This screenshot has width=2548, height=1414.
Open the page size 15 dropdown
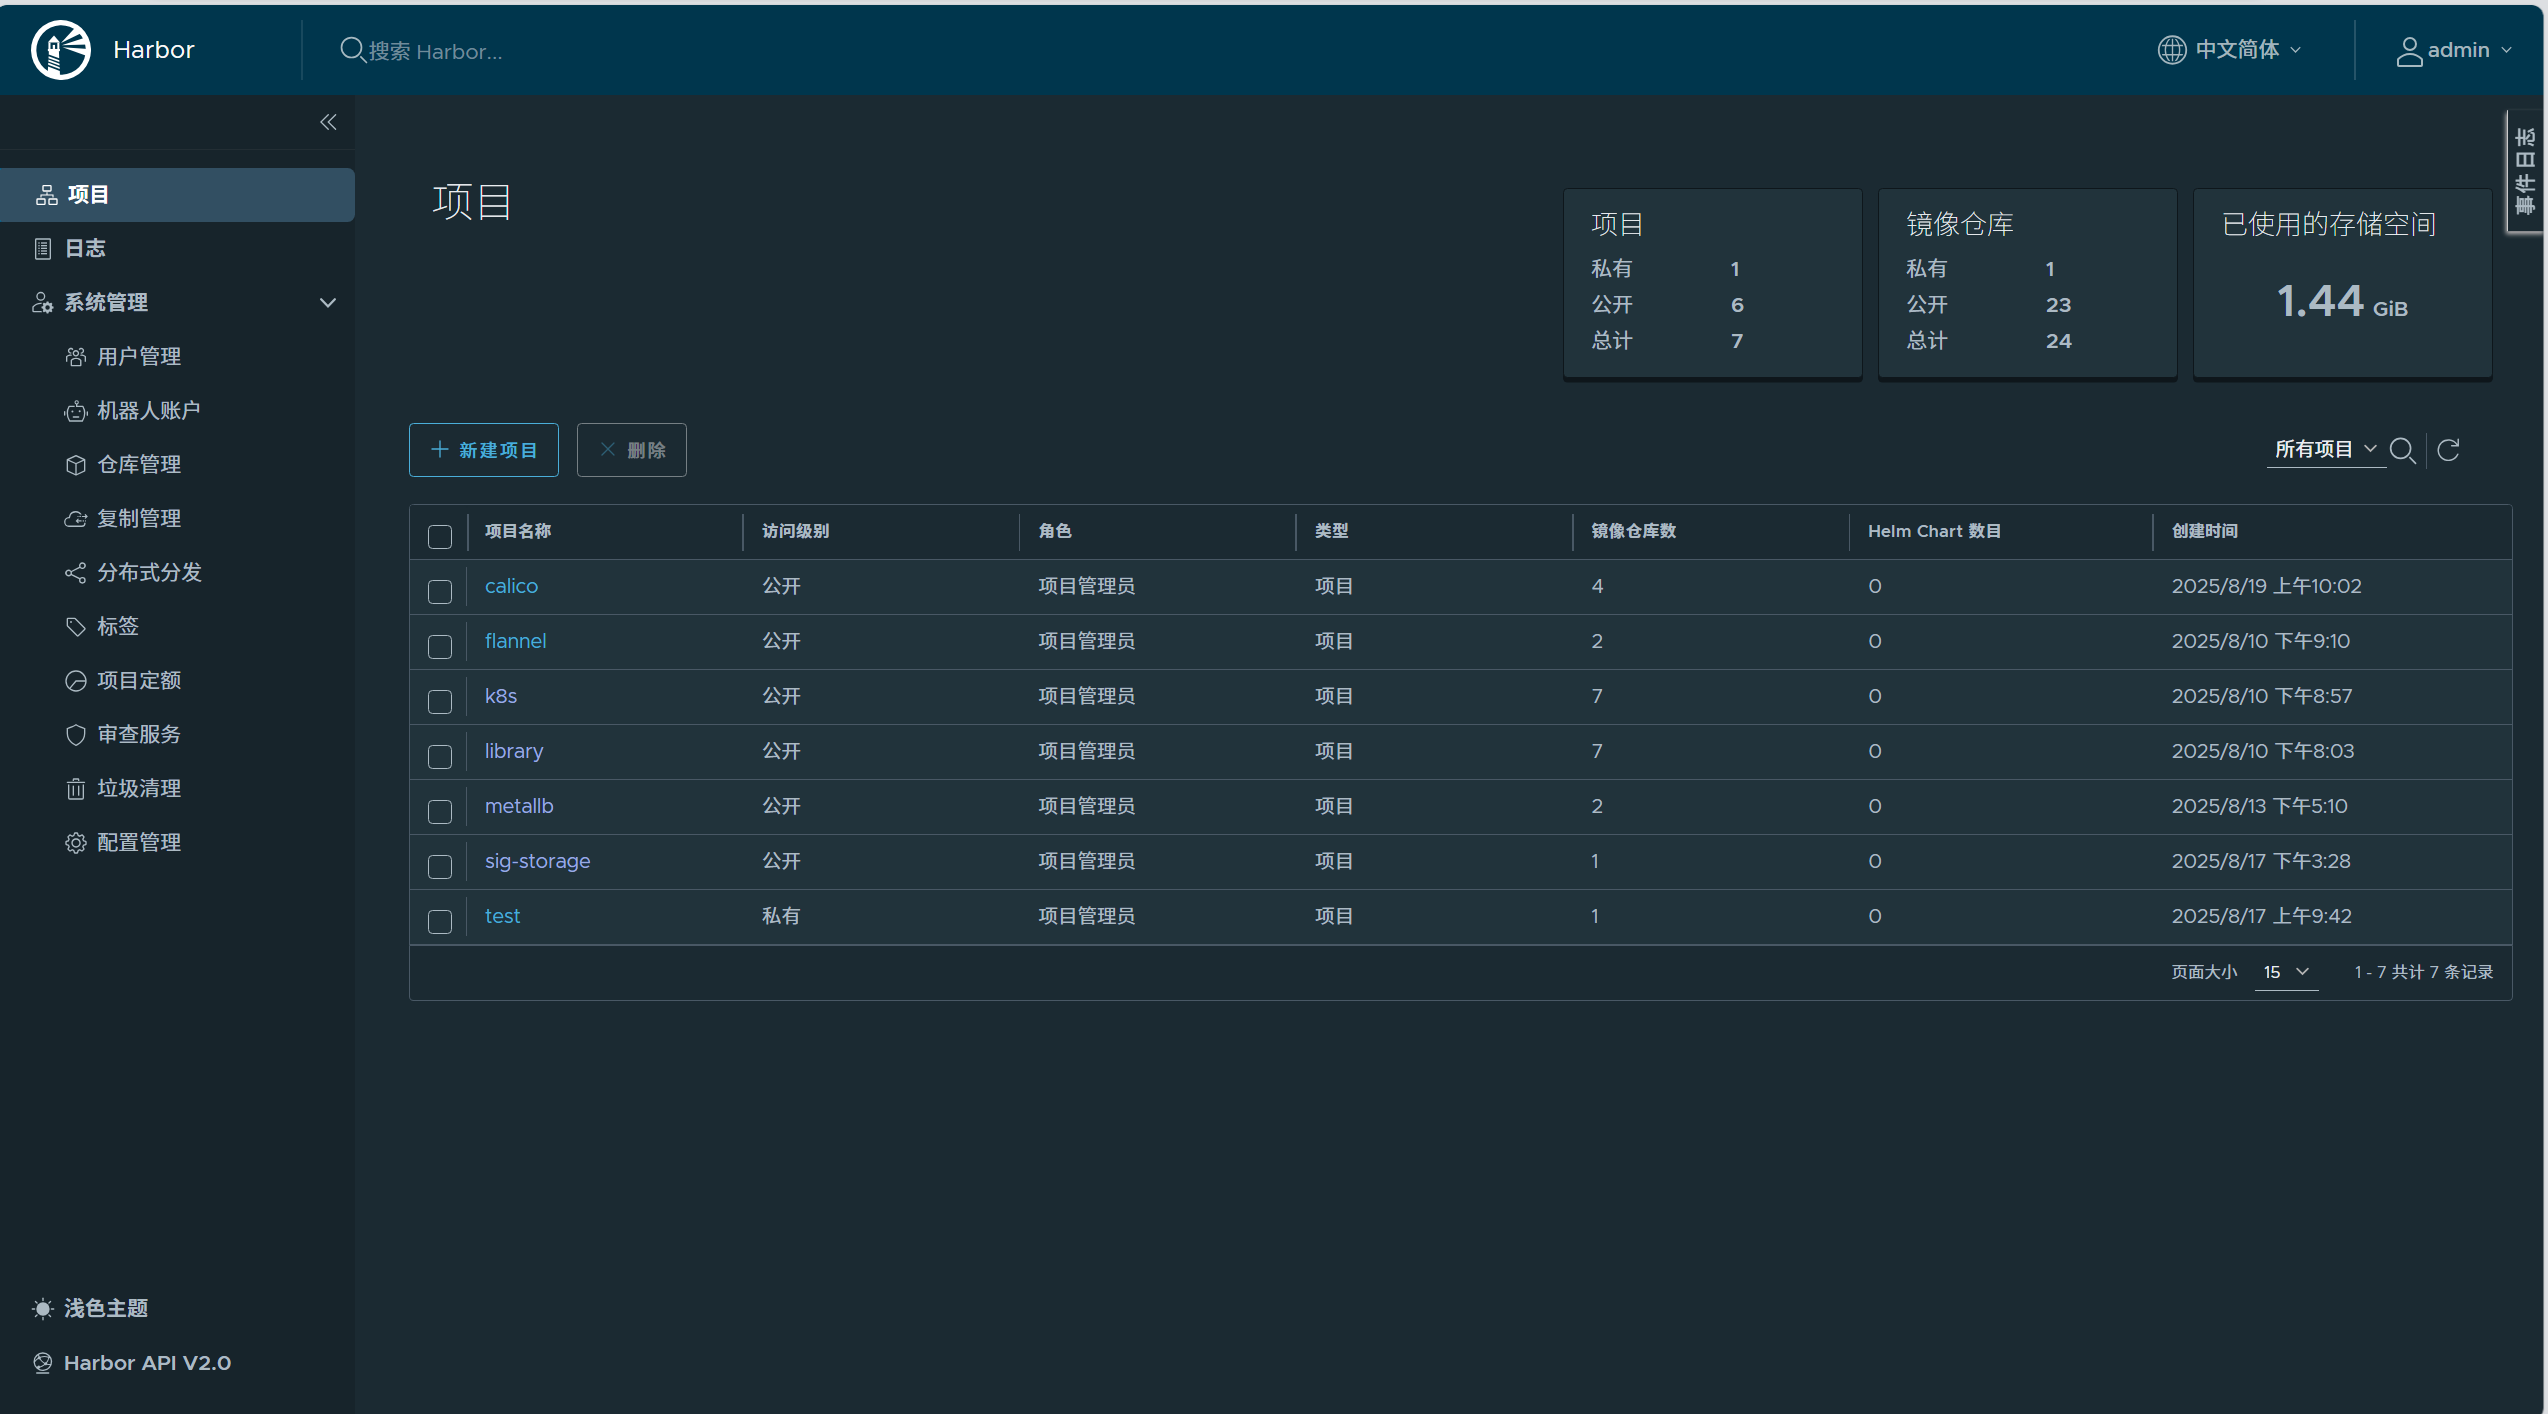2286,972
